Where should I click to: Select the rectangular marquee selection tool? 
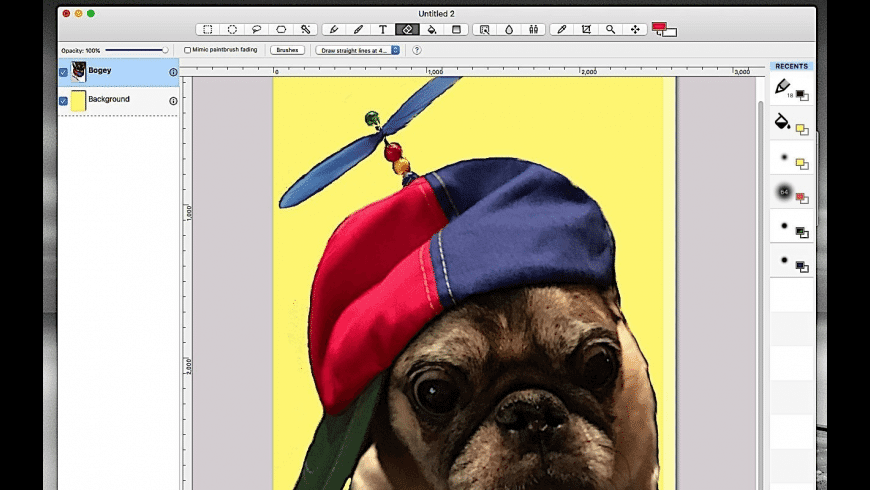pyautogui.click(x=208, y=30)
